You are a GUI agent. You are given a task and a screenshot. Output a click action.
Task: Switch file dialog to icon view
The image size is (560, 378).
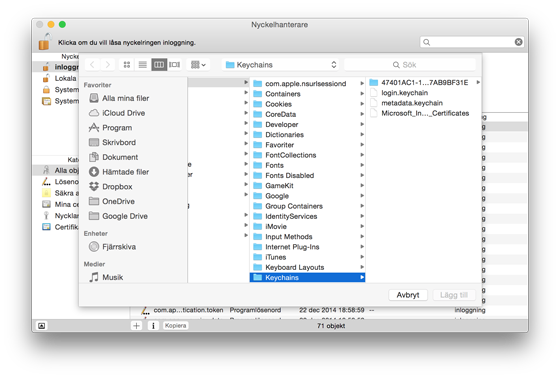tap(127, 65)
